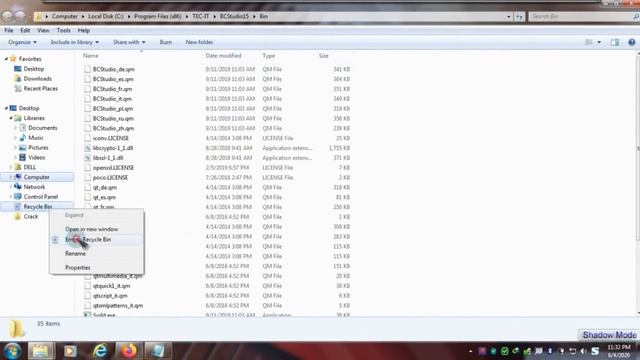Viewport: 640px width, 360px height.
Task: Open address bar history dropdown arrow
Action: tap(509, 17)
